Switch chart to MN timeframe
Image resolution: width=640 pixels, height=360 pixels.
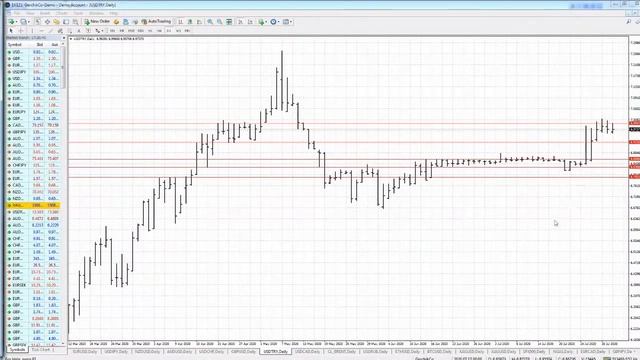[x=187, y=31]
